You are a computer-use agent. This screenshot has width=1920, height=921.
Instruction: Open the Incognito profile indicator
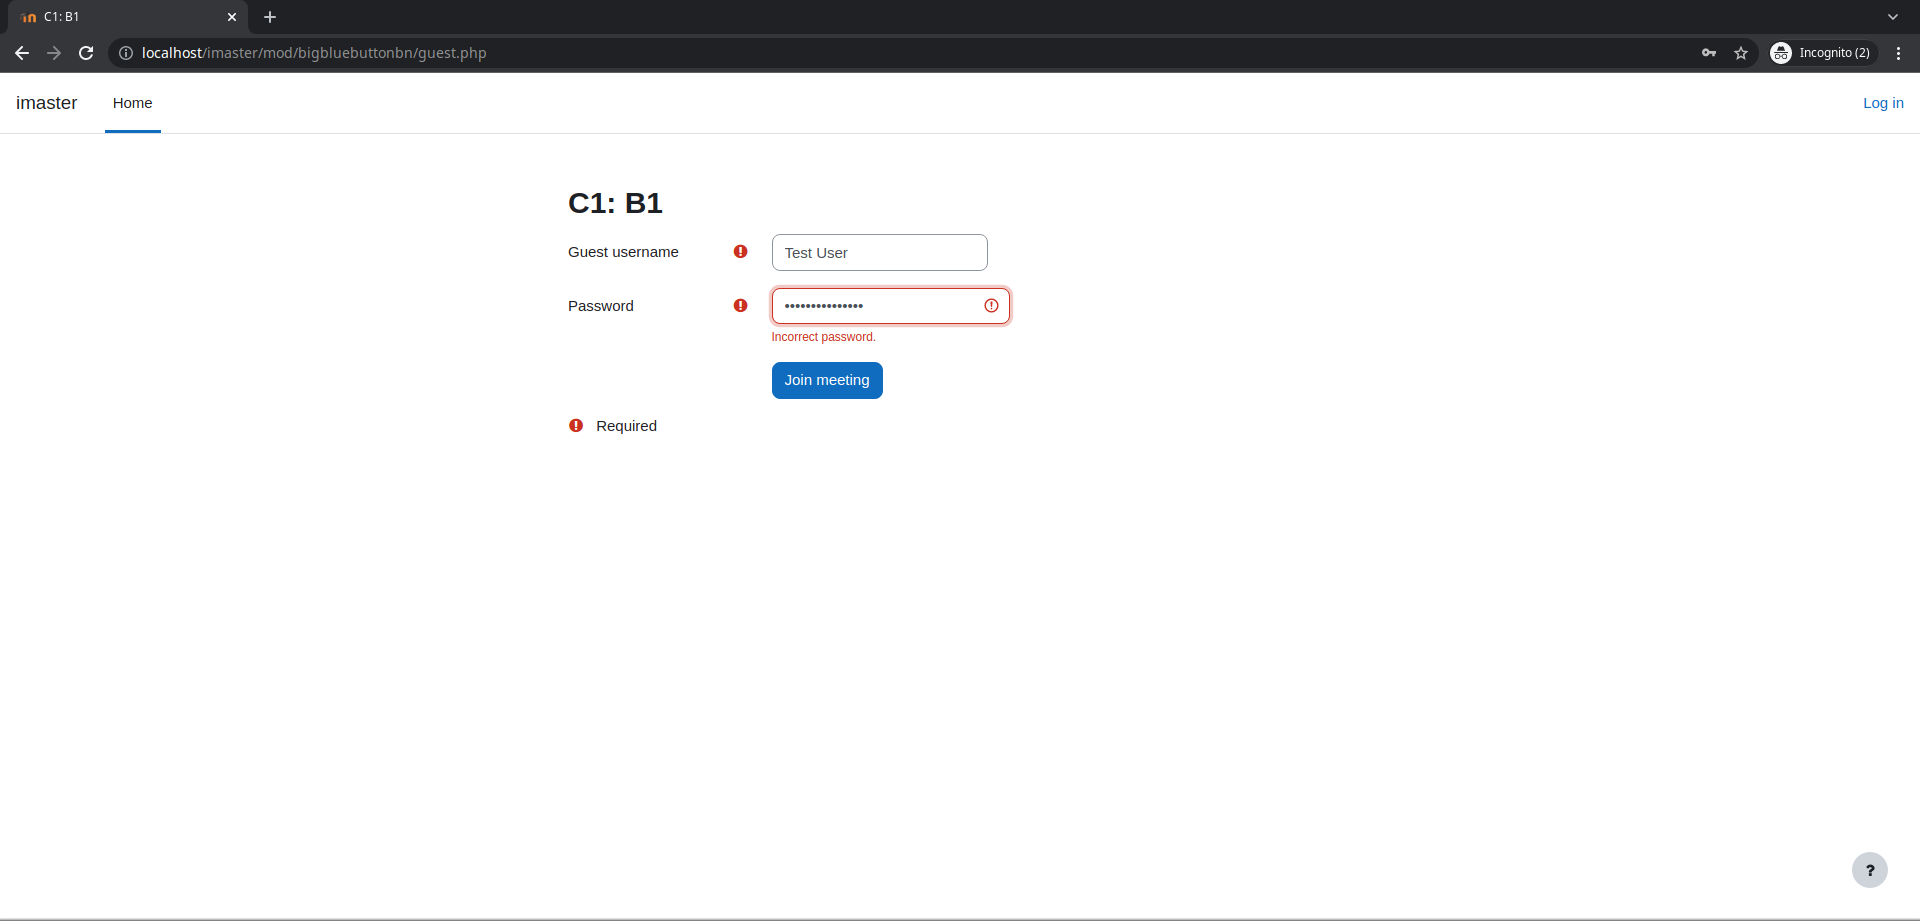pyautogui.click(x=1821, y=53)
